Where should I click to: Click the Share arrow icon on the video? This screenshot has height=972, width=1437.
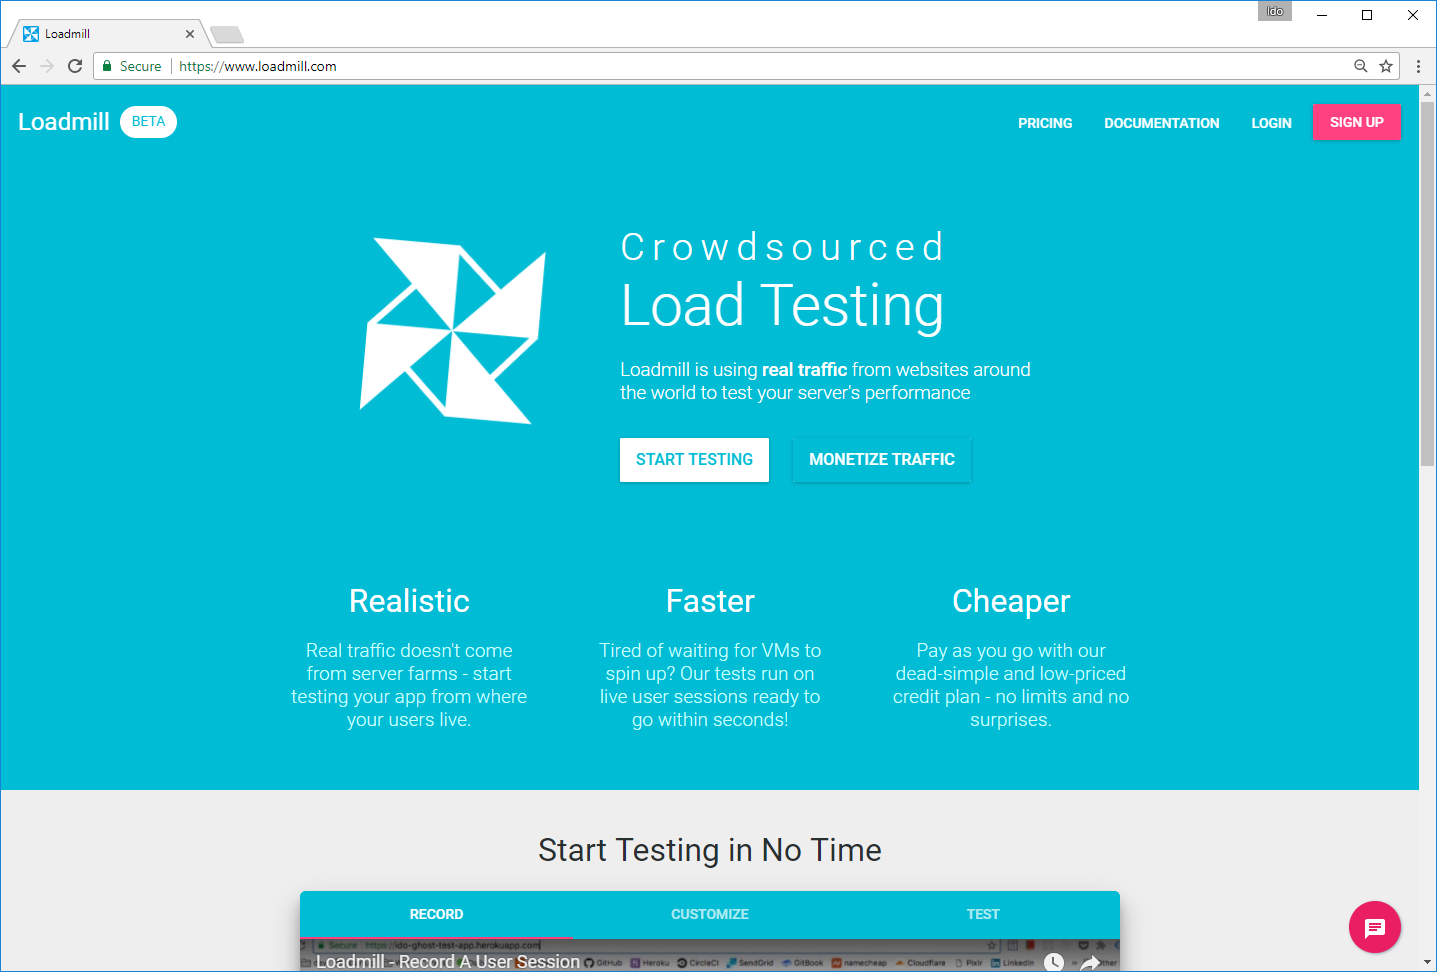tap(1090, 963)
